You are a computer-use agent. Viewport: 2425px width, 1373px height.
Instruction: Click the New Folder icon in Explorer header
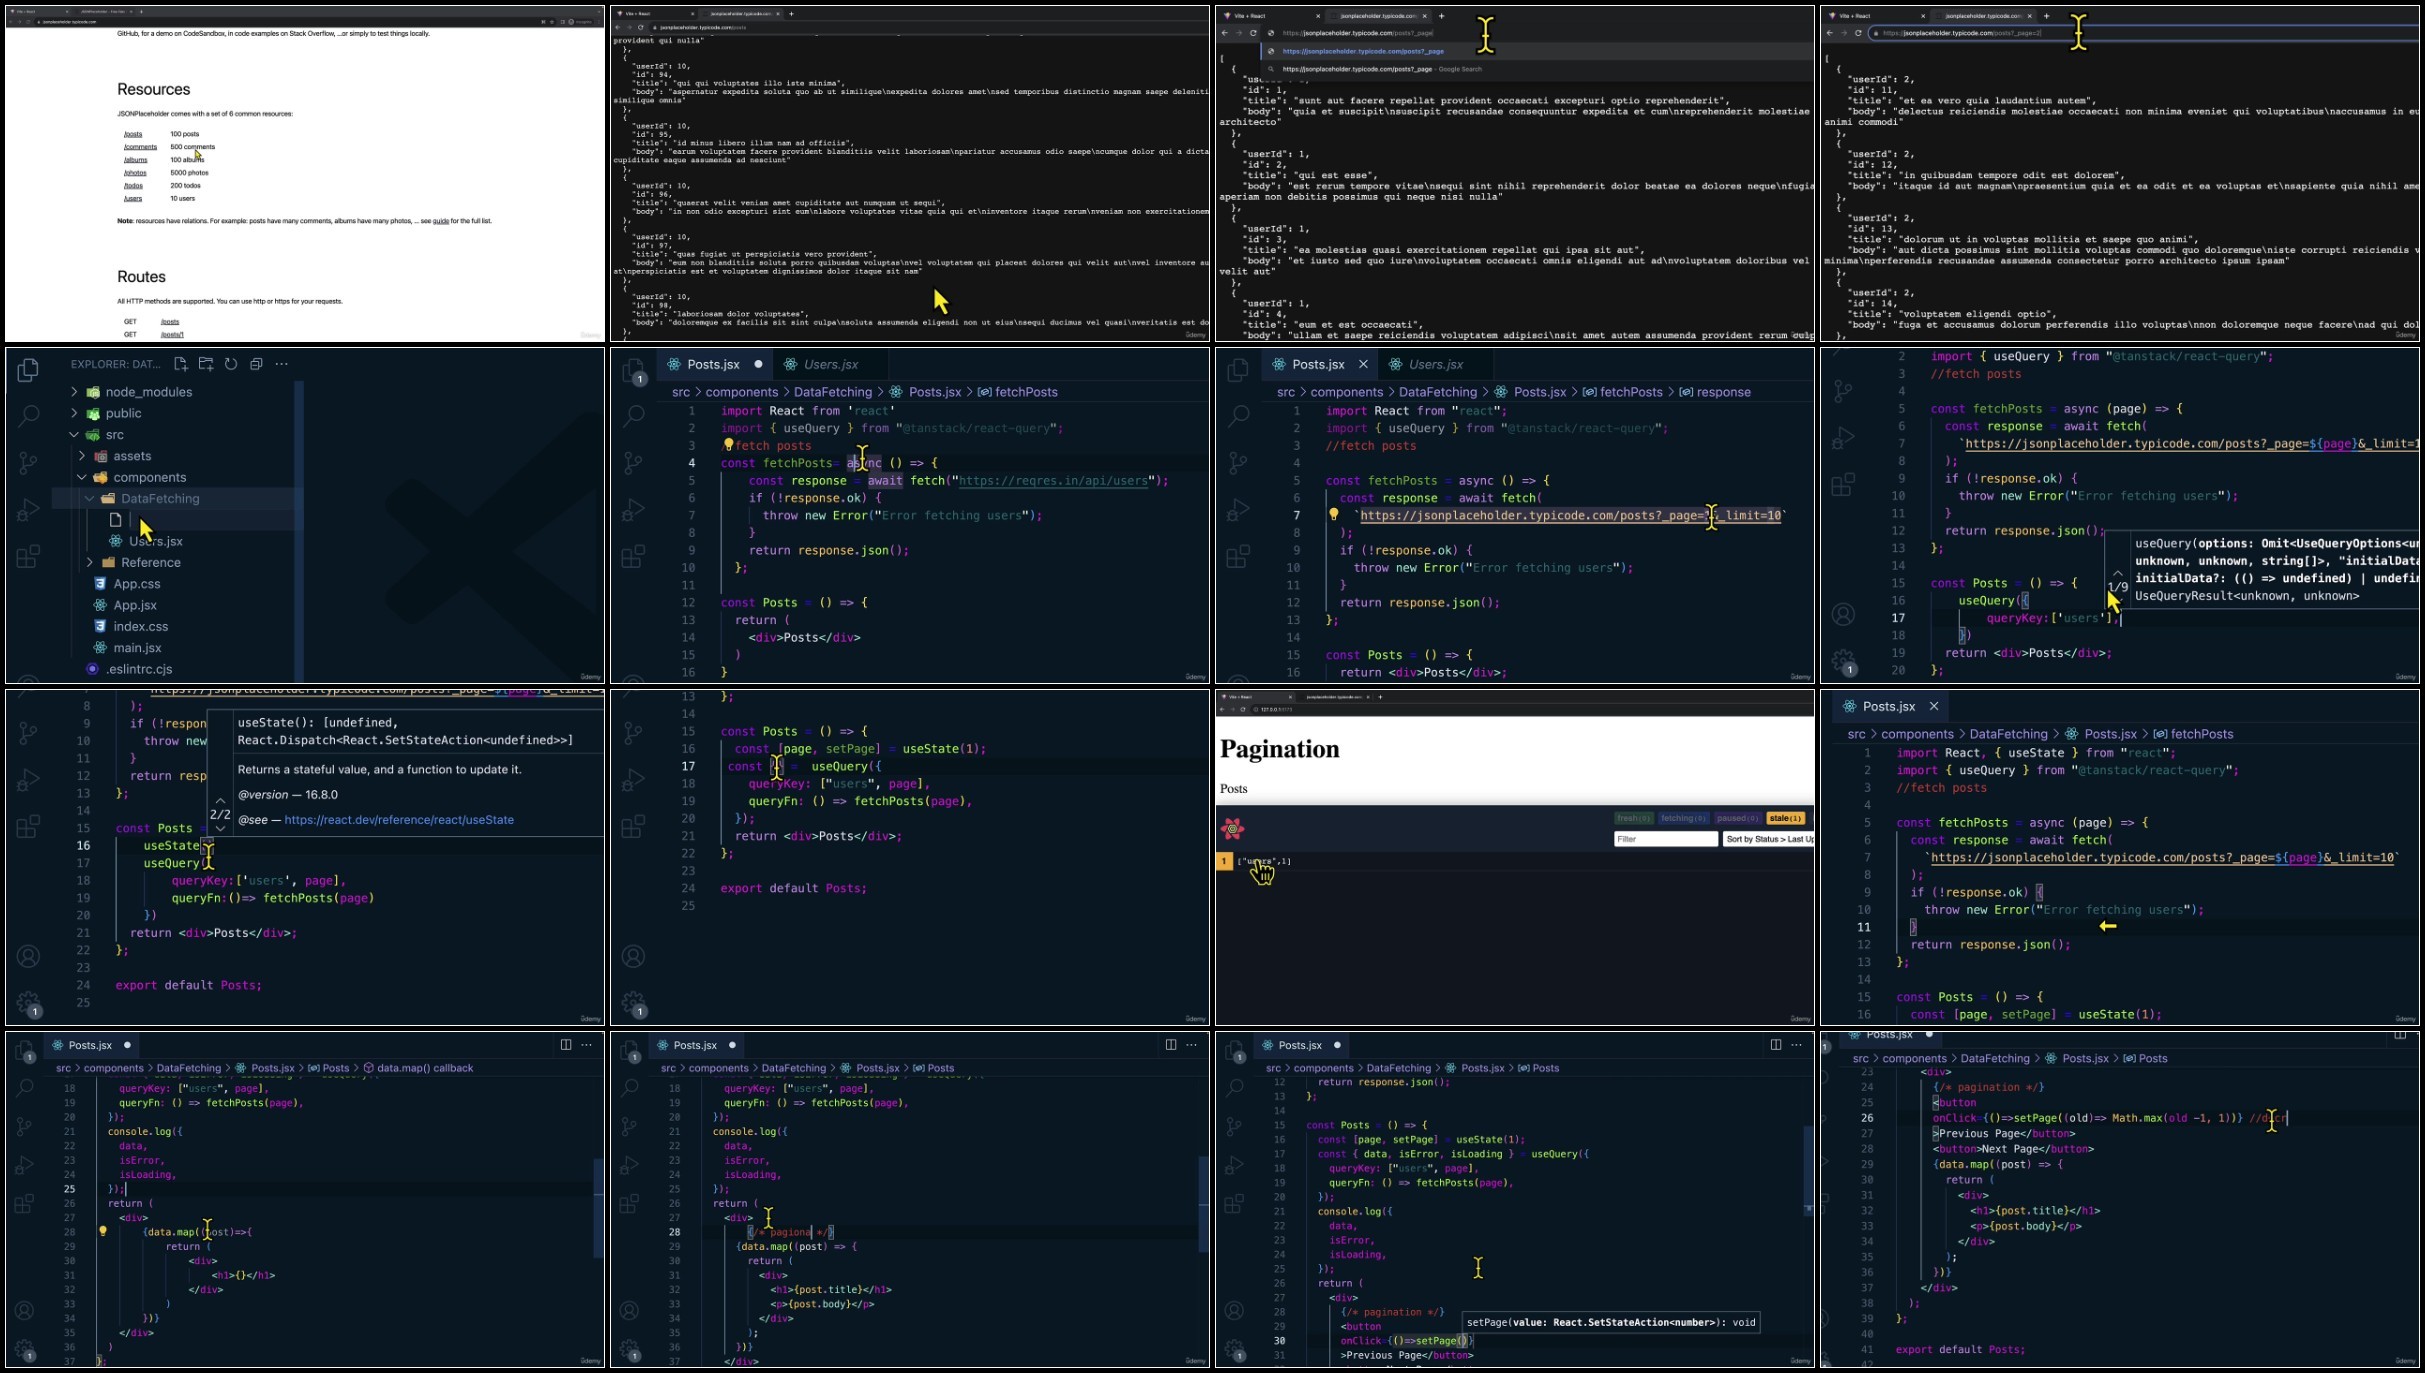coord(206,364)
